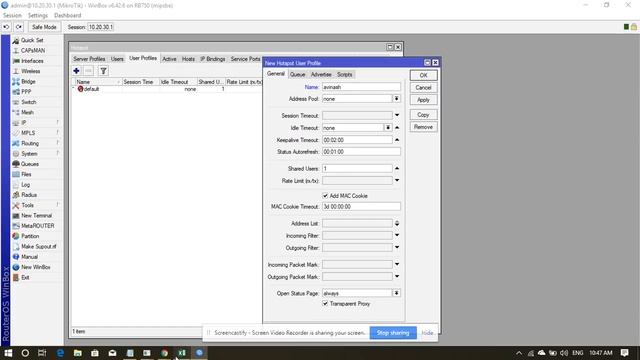Click OK button
This screenshot has height=360, width=640.
coord(423,76)
